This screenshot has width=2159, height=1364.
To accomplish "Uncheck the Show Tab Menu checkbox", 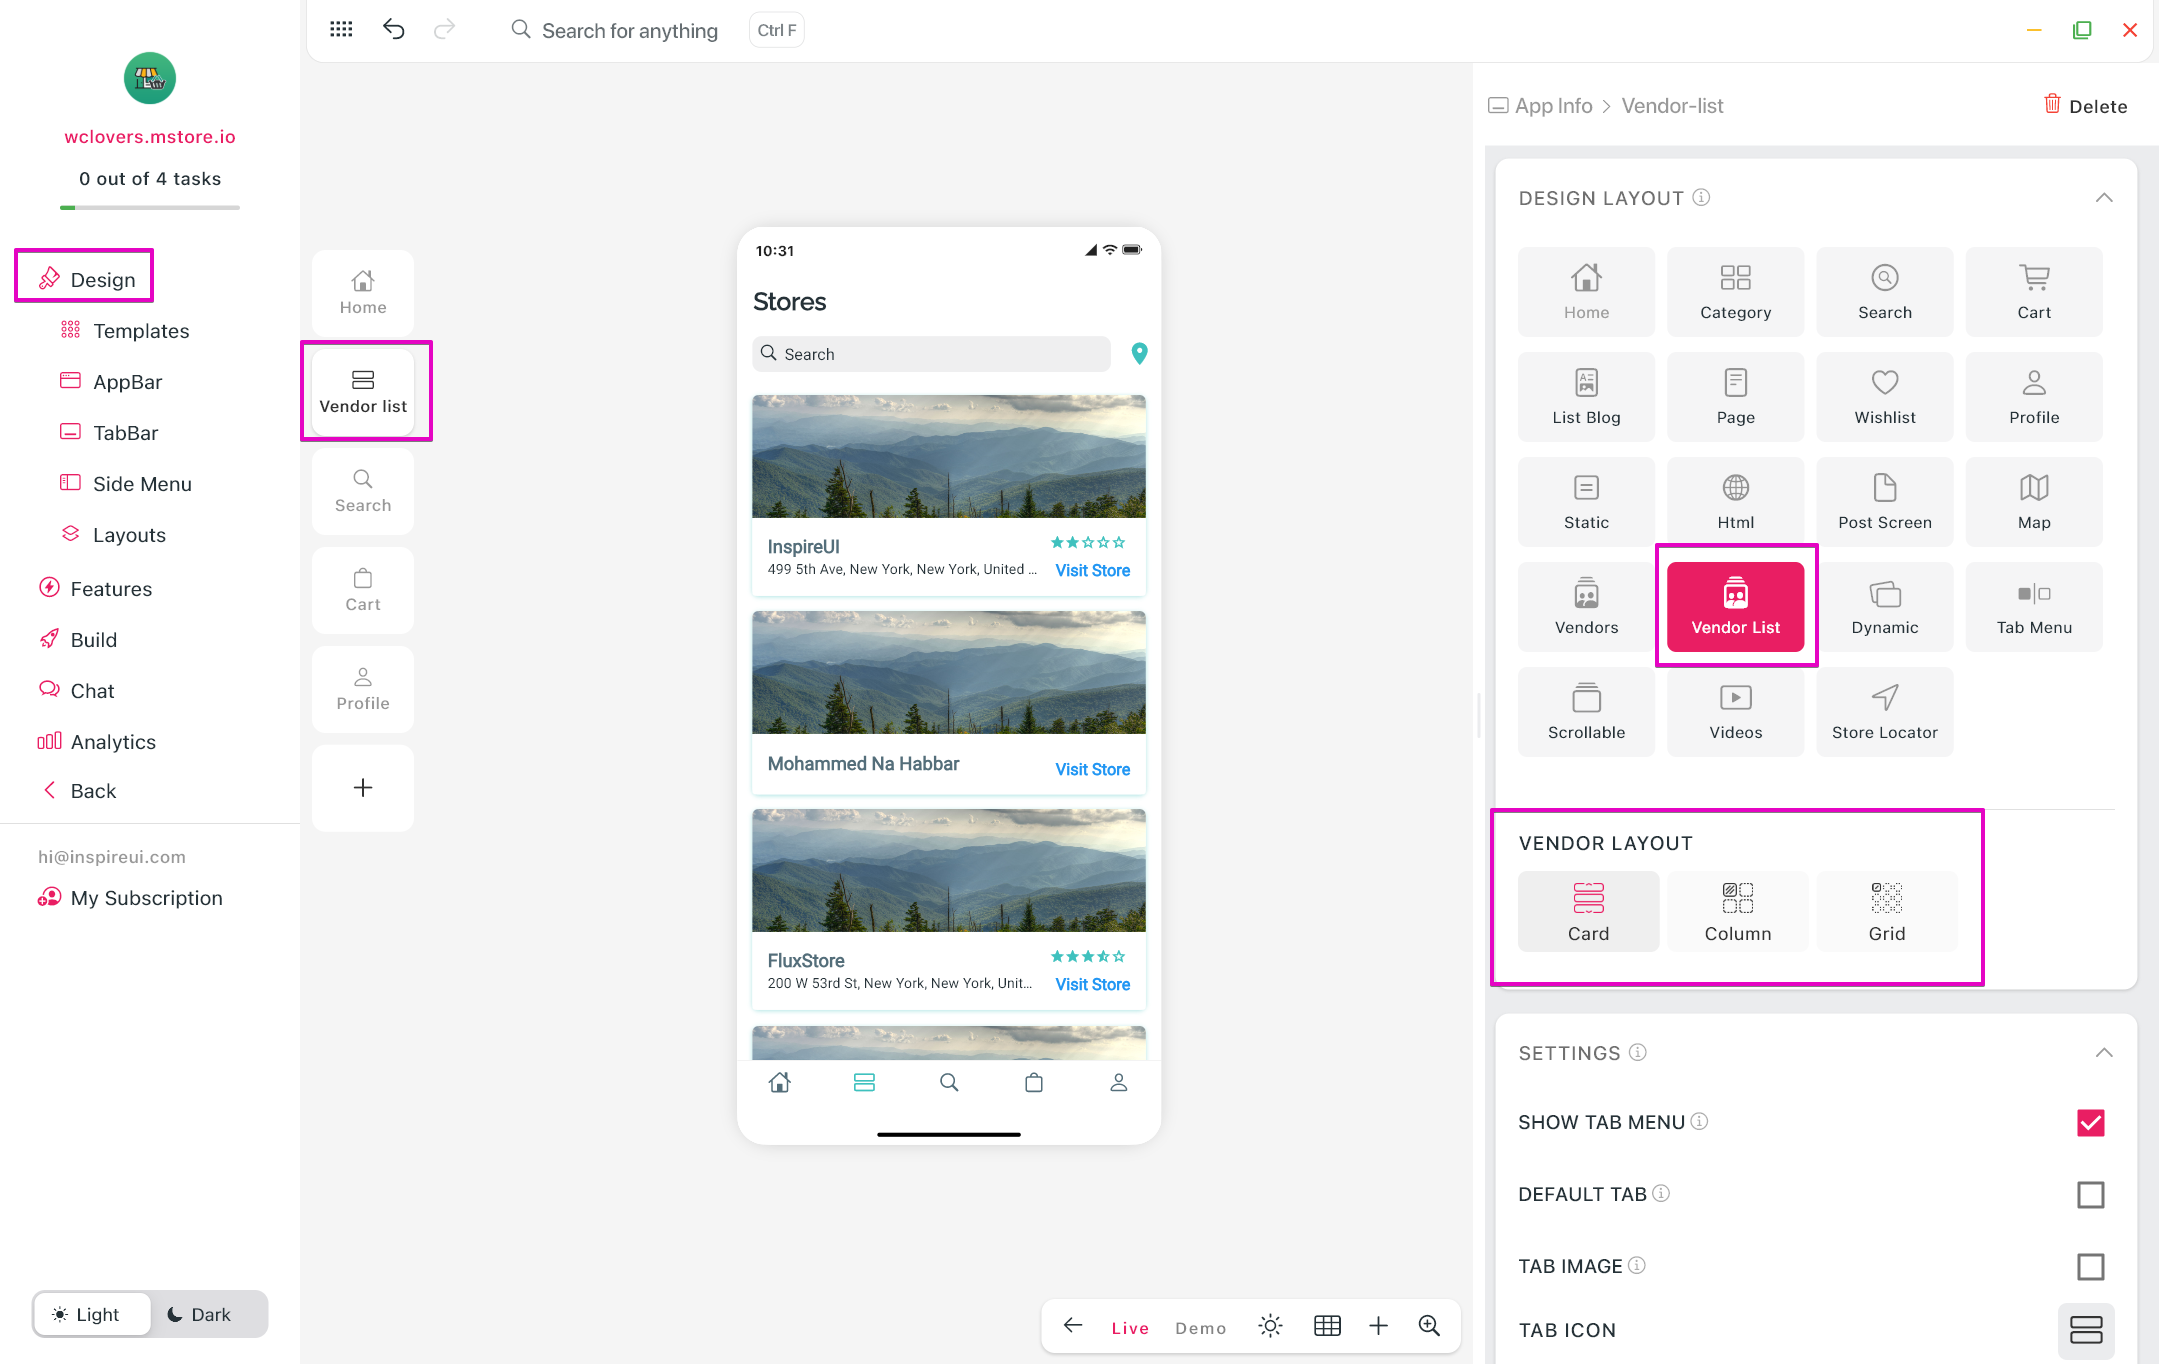I will 2090,1122.
